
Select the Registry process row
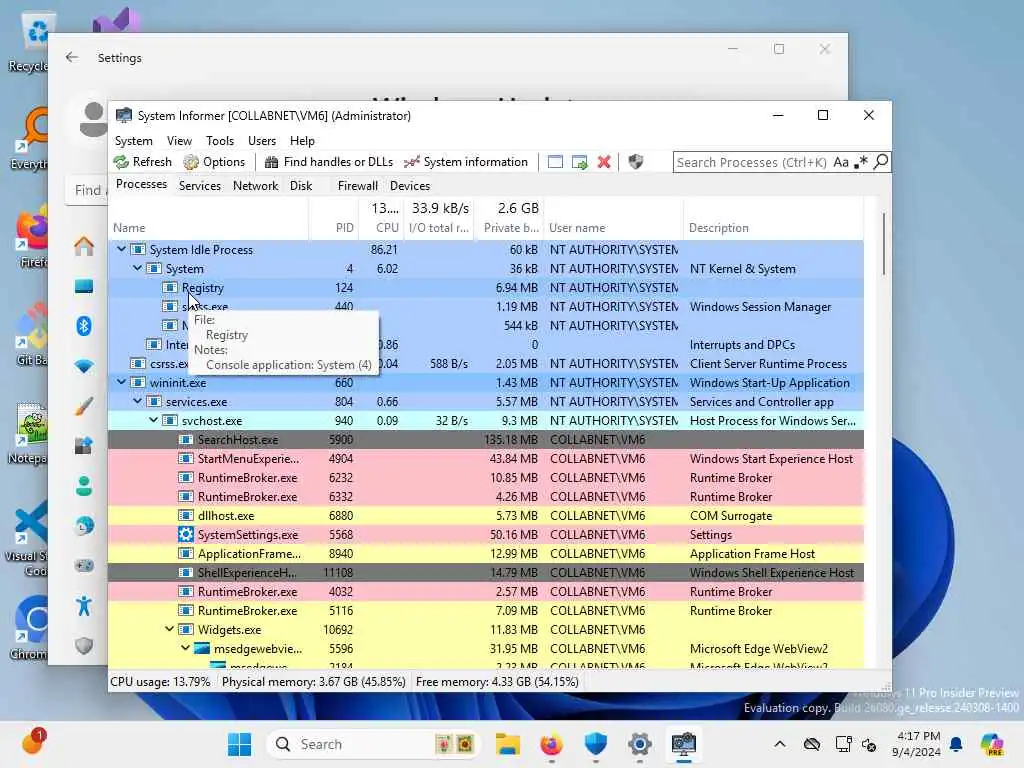[x=486, y=287]
